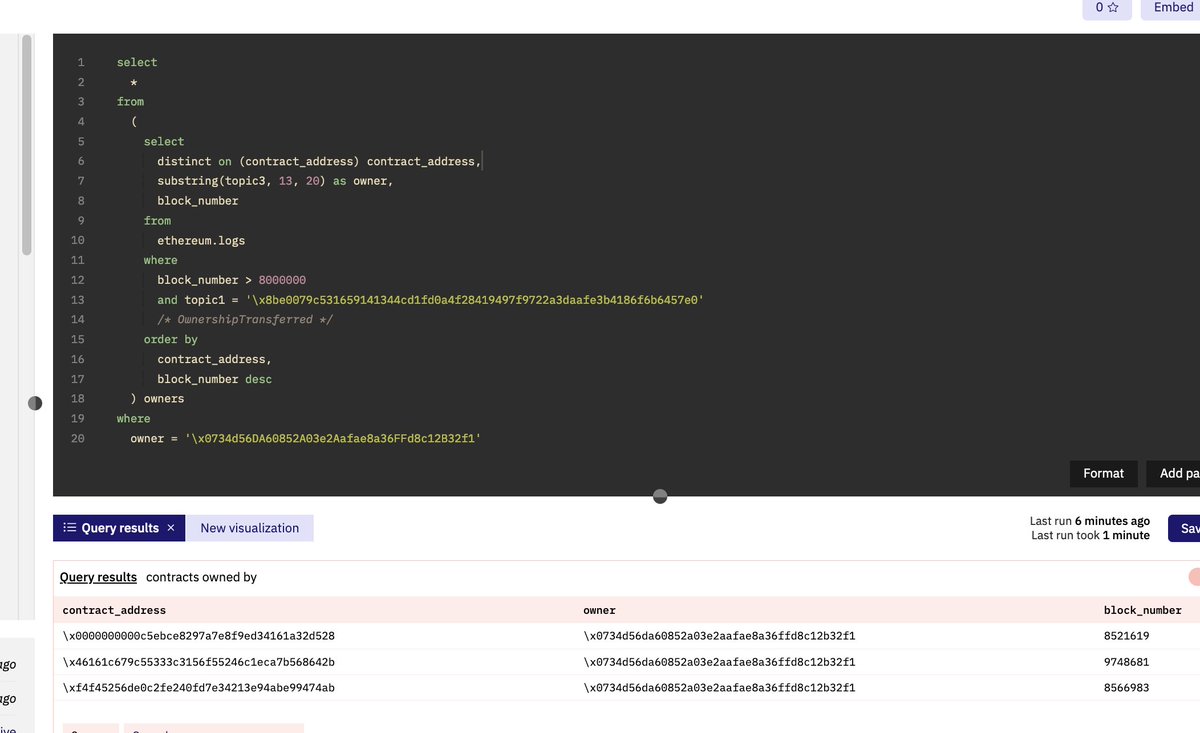Select block number 9748681 cell
1200x733 pixels.
(1126, 662)
